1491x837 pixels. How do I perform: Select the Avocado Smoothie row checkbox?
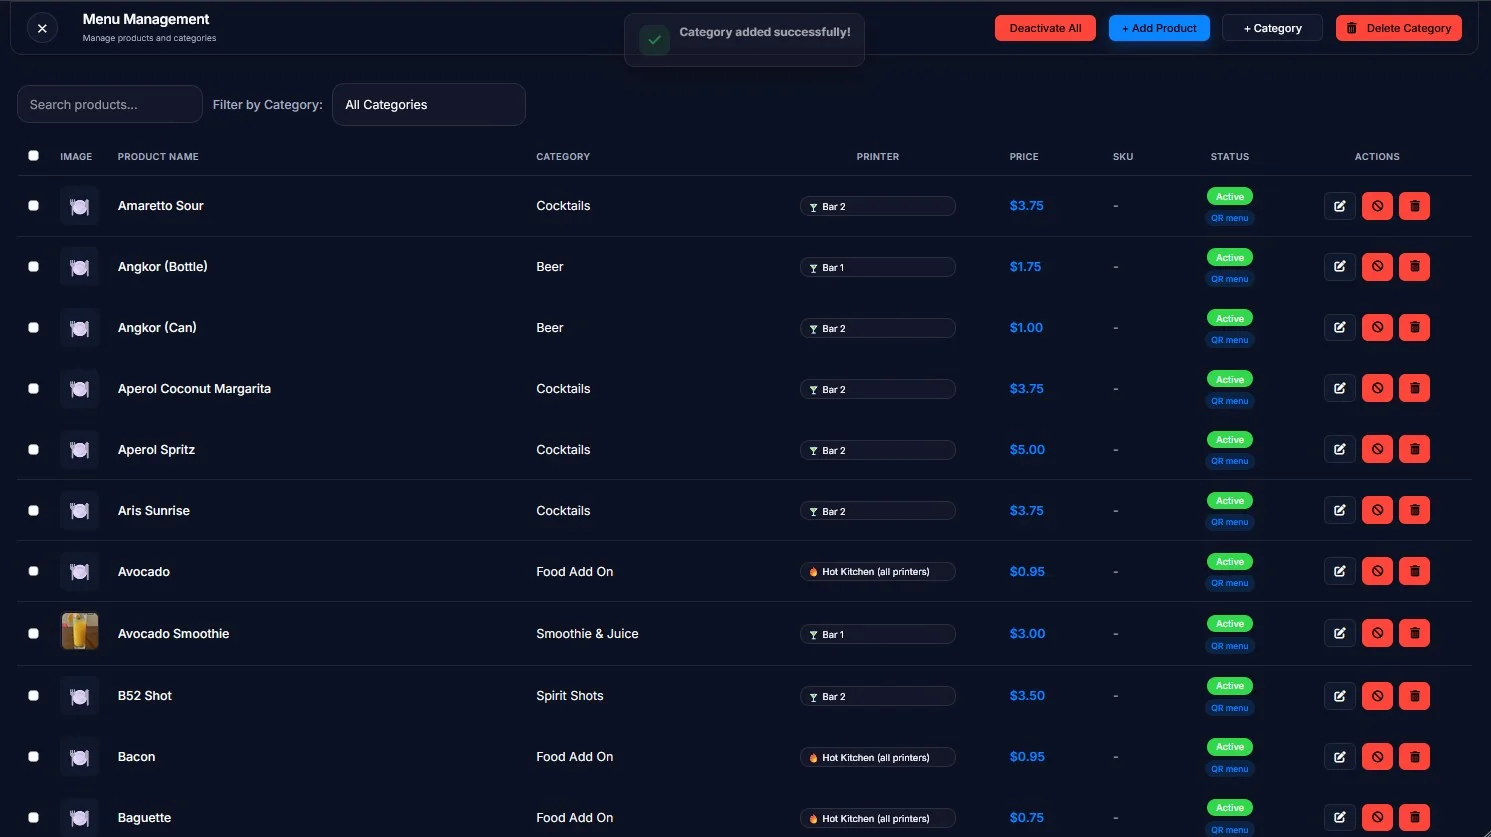[33, 634]
